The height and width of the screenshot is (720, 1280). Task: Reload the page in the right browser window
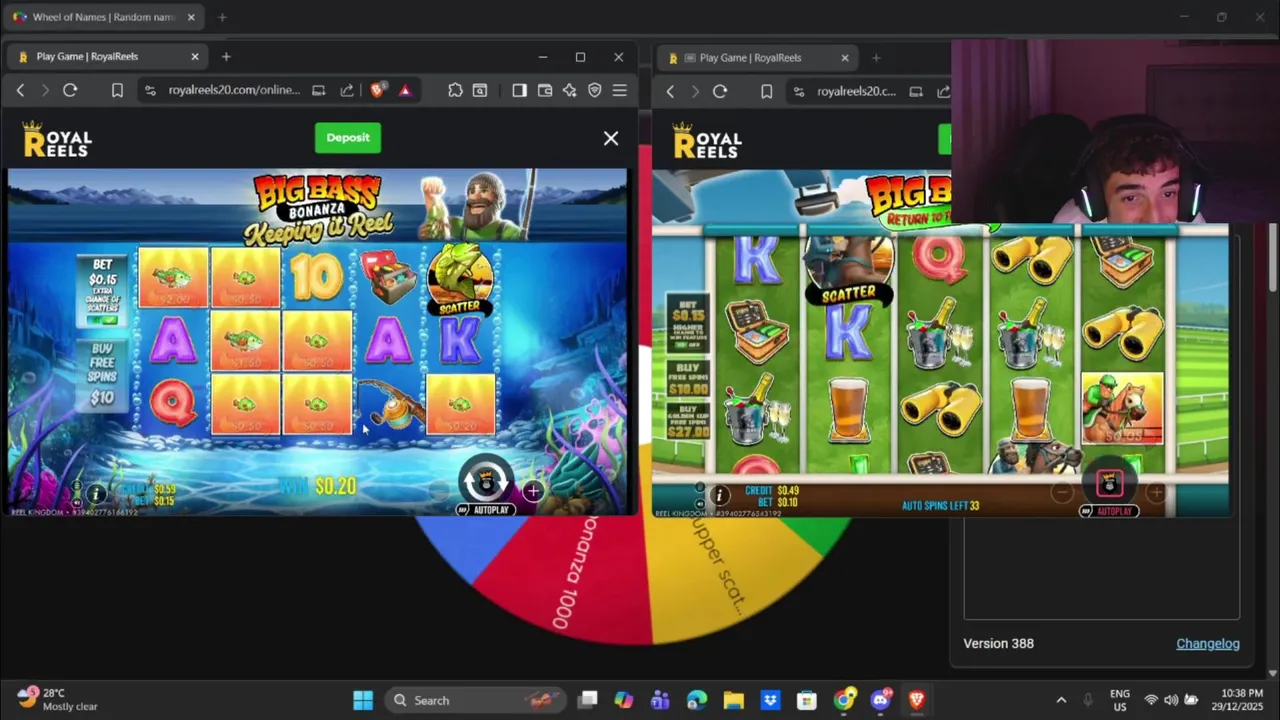[720, 91]
